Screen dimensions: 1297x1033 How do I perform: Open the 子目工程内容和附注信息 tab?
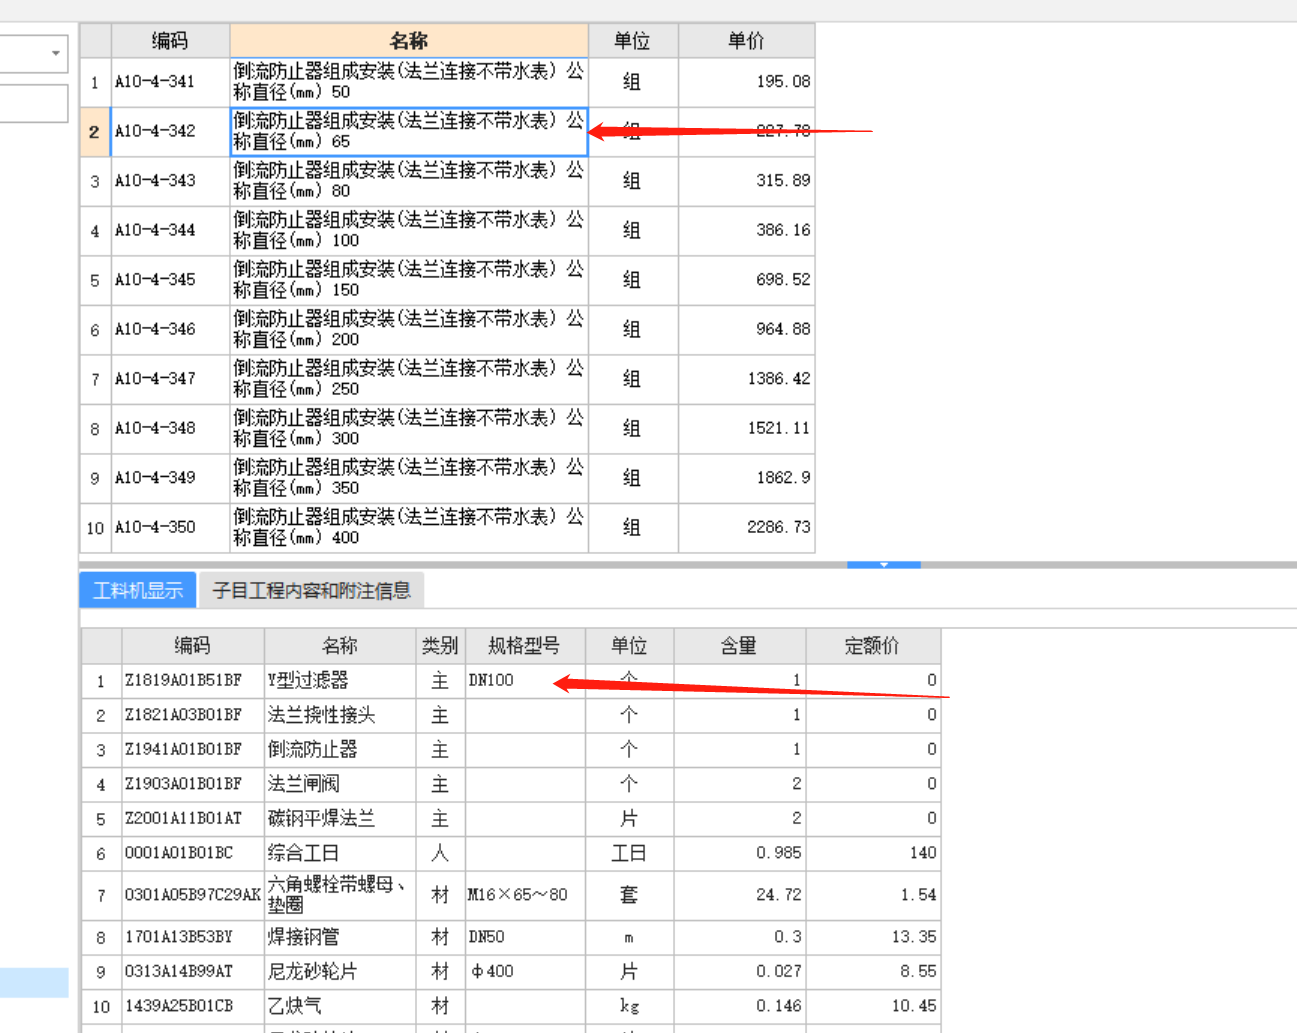coord(311,590)
